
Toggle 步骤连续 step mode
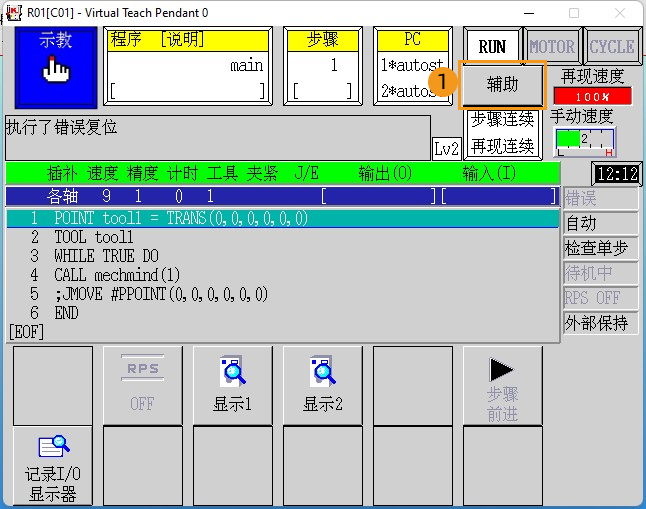coord(503,120)
